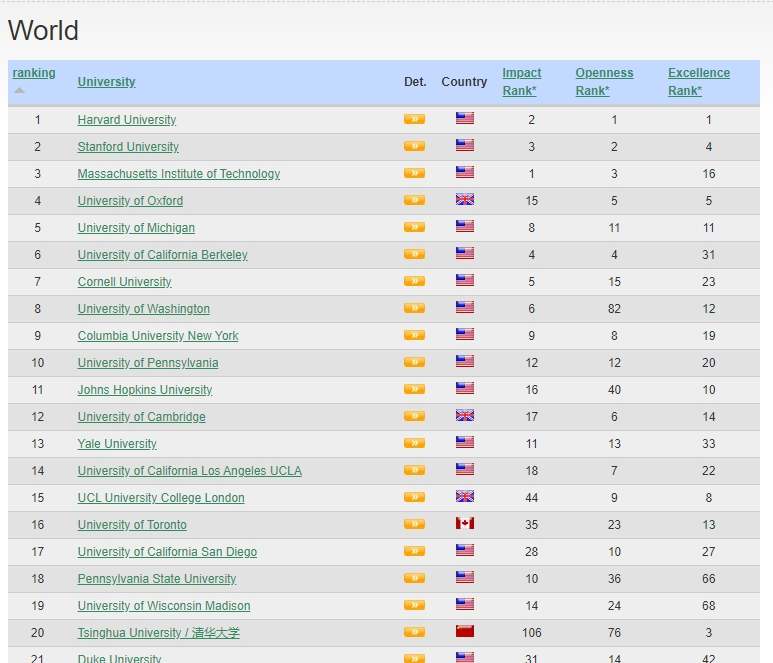Click UK flag icon in University of Cambridge row
This screenshot has height=663, width=773.
(464, 416)
